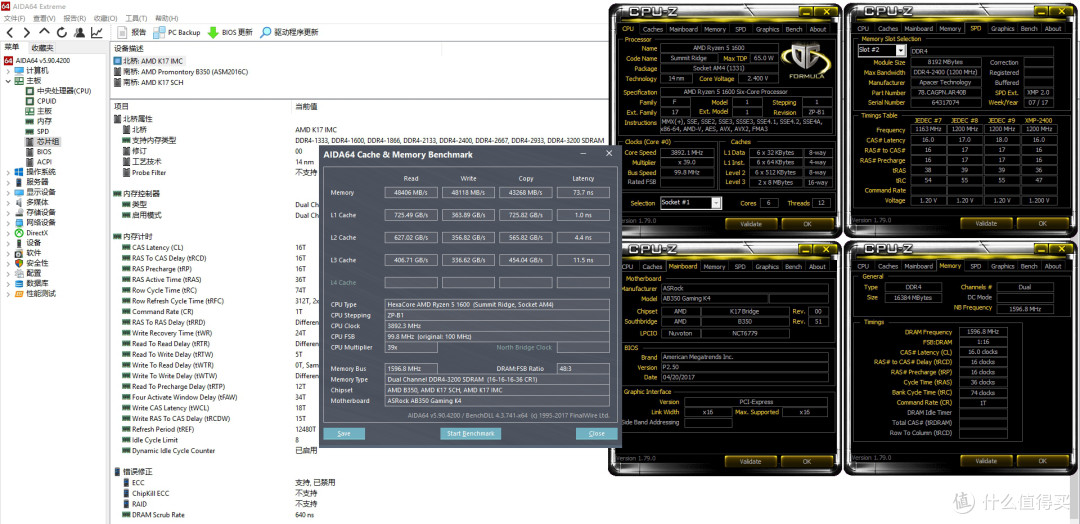
Task: Expand the 显示设备 display node
Action: point(8,192)
